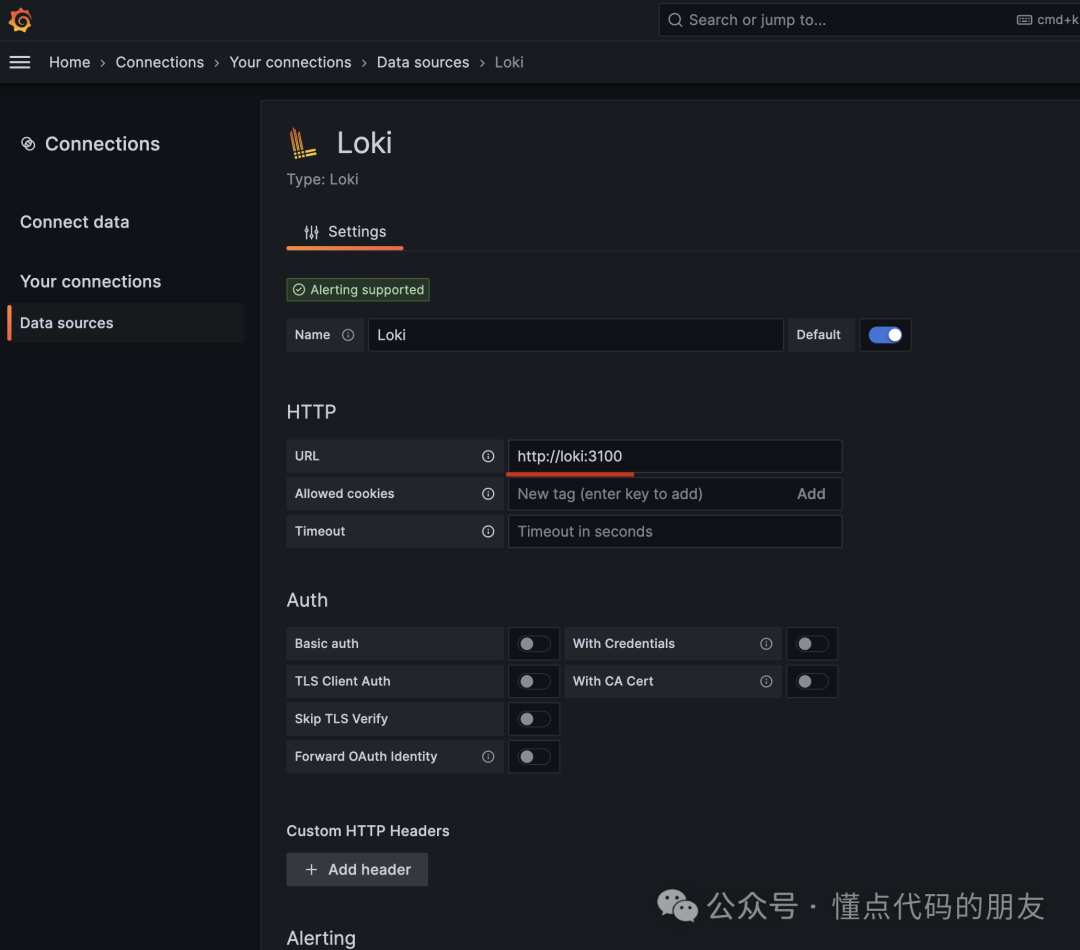The image size is (1080, 950).
Task: Open Connections section heading in sidebar
Action: 102,144
